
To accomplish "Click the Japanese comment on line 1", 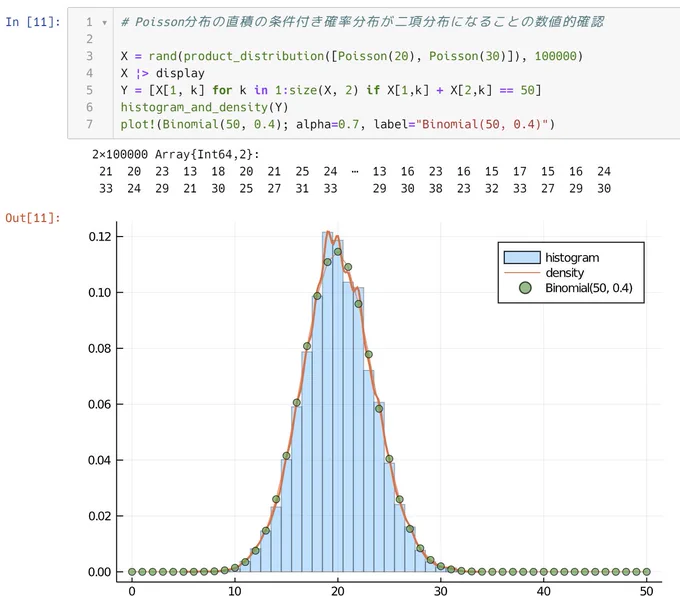I will click(x=362, y=22).
